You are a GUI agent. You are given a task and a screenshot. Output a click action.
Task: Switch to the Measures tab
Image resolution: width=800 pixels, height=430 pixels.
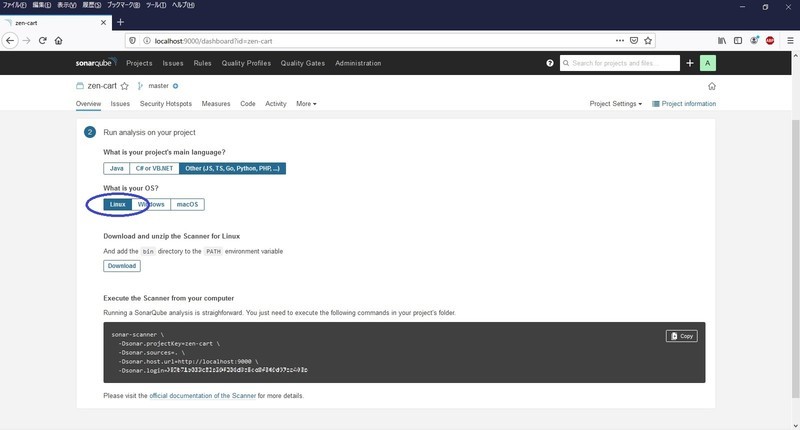pos(216,104)
